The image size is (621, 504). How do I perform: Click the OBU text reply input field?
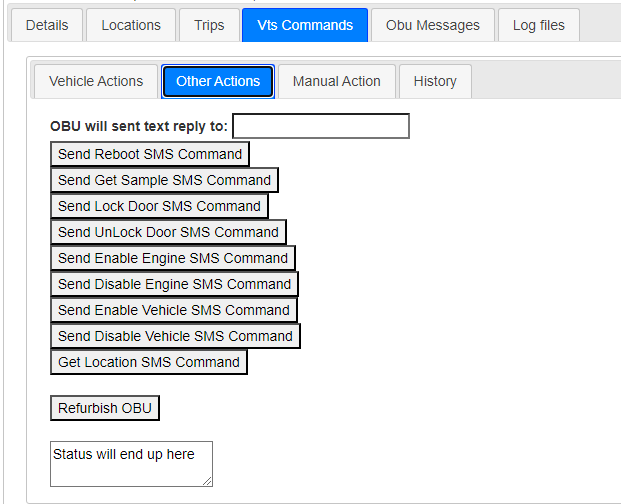[321, 126]
